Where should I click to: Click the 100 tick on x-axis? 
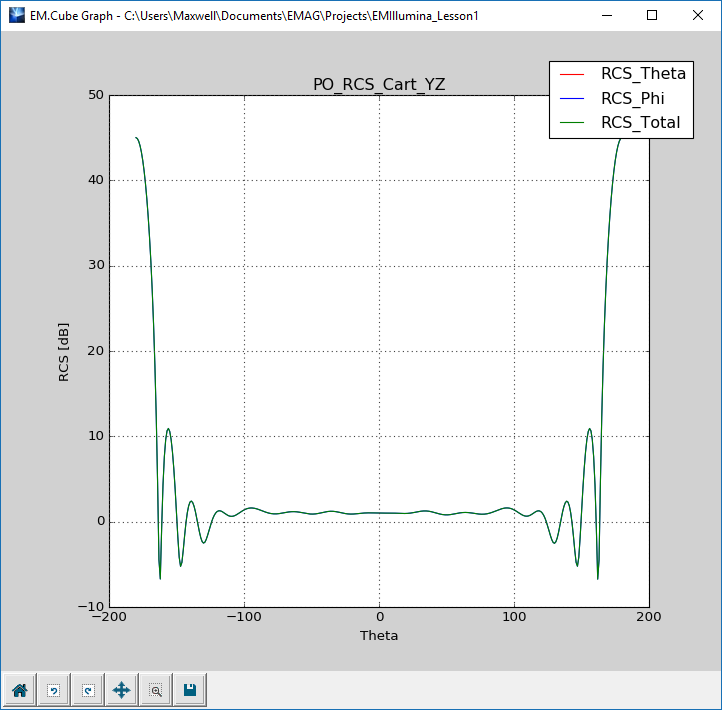(514, 617)
